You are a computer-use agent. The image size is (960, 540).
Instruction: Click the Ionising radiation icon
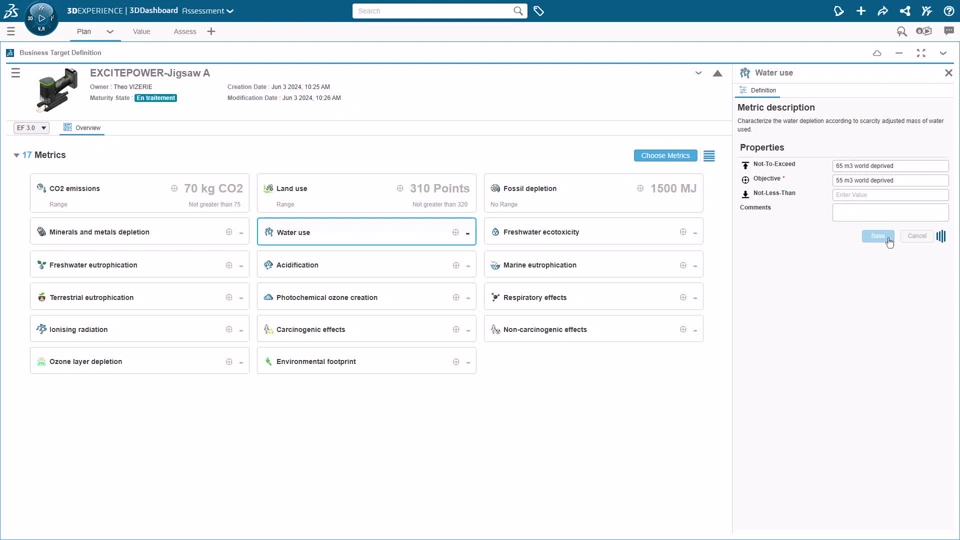point(41,329)
